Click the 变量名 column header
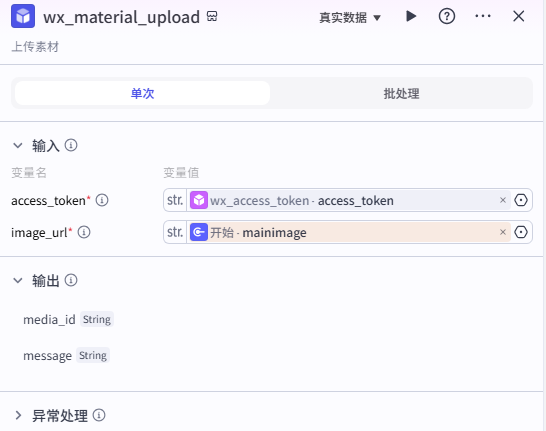The image size is (546, 431). 29,172
